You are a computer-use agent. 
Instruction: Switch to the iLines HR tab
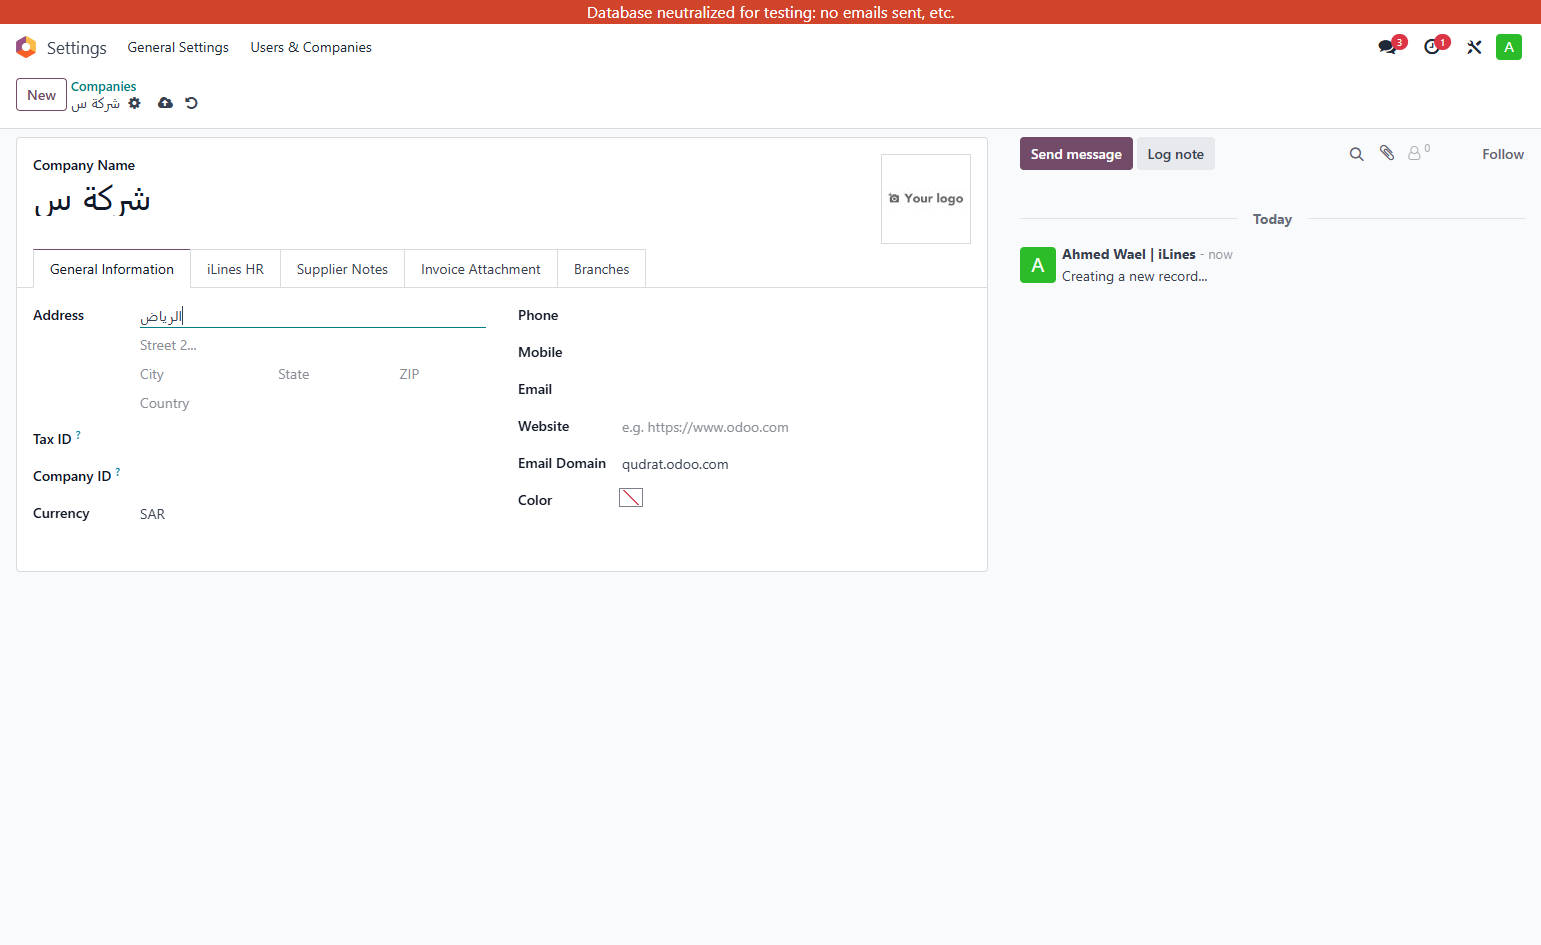click(x=235, y=269)
